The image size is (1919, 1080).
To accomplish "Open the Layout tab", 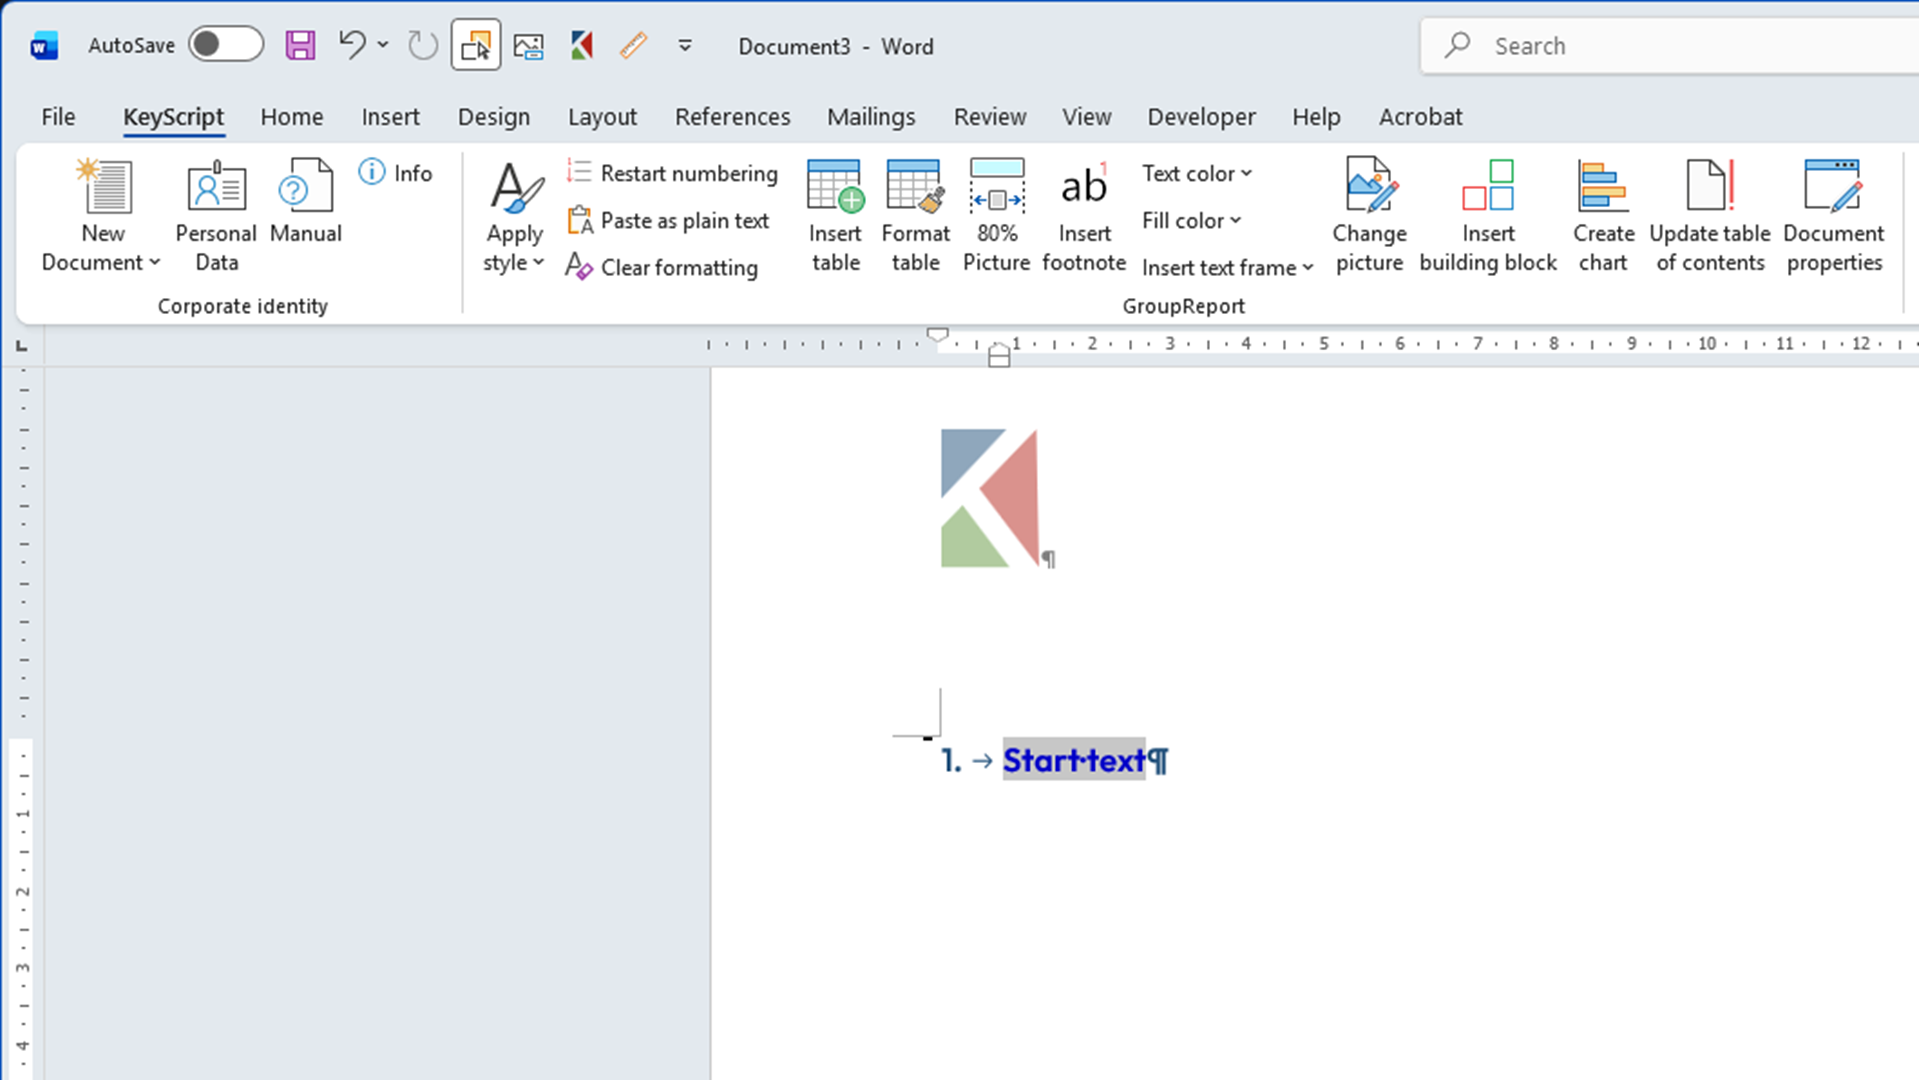I will pos(602,117).
